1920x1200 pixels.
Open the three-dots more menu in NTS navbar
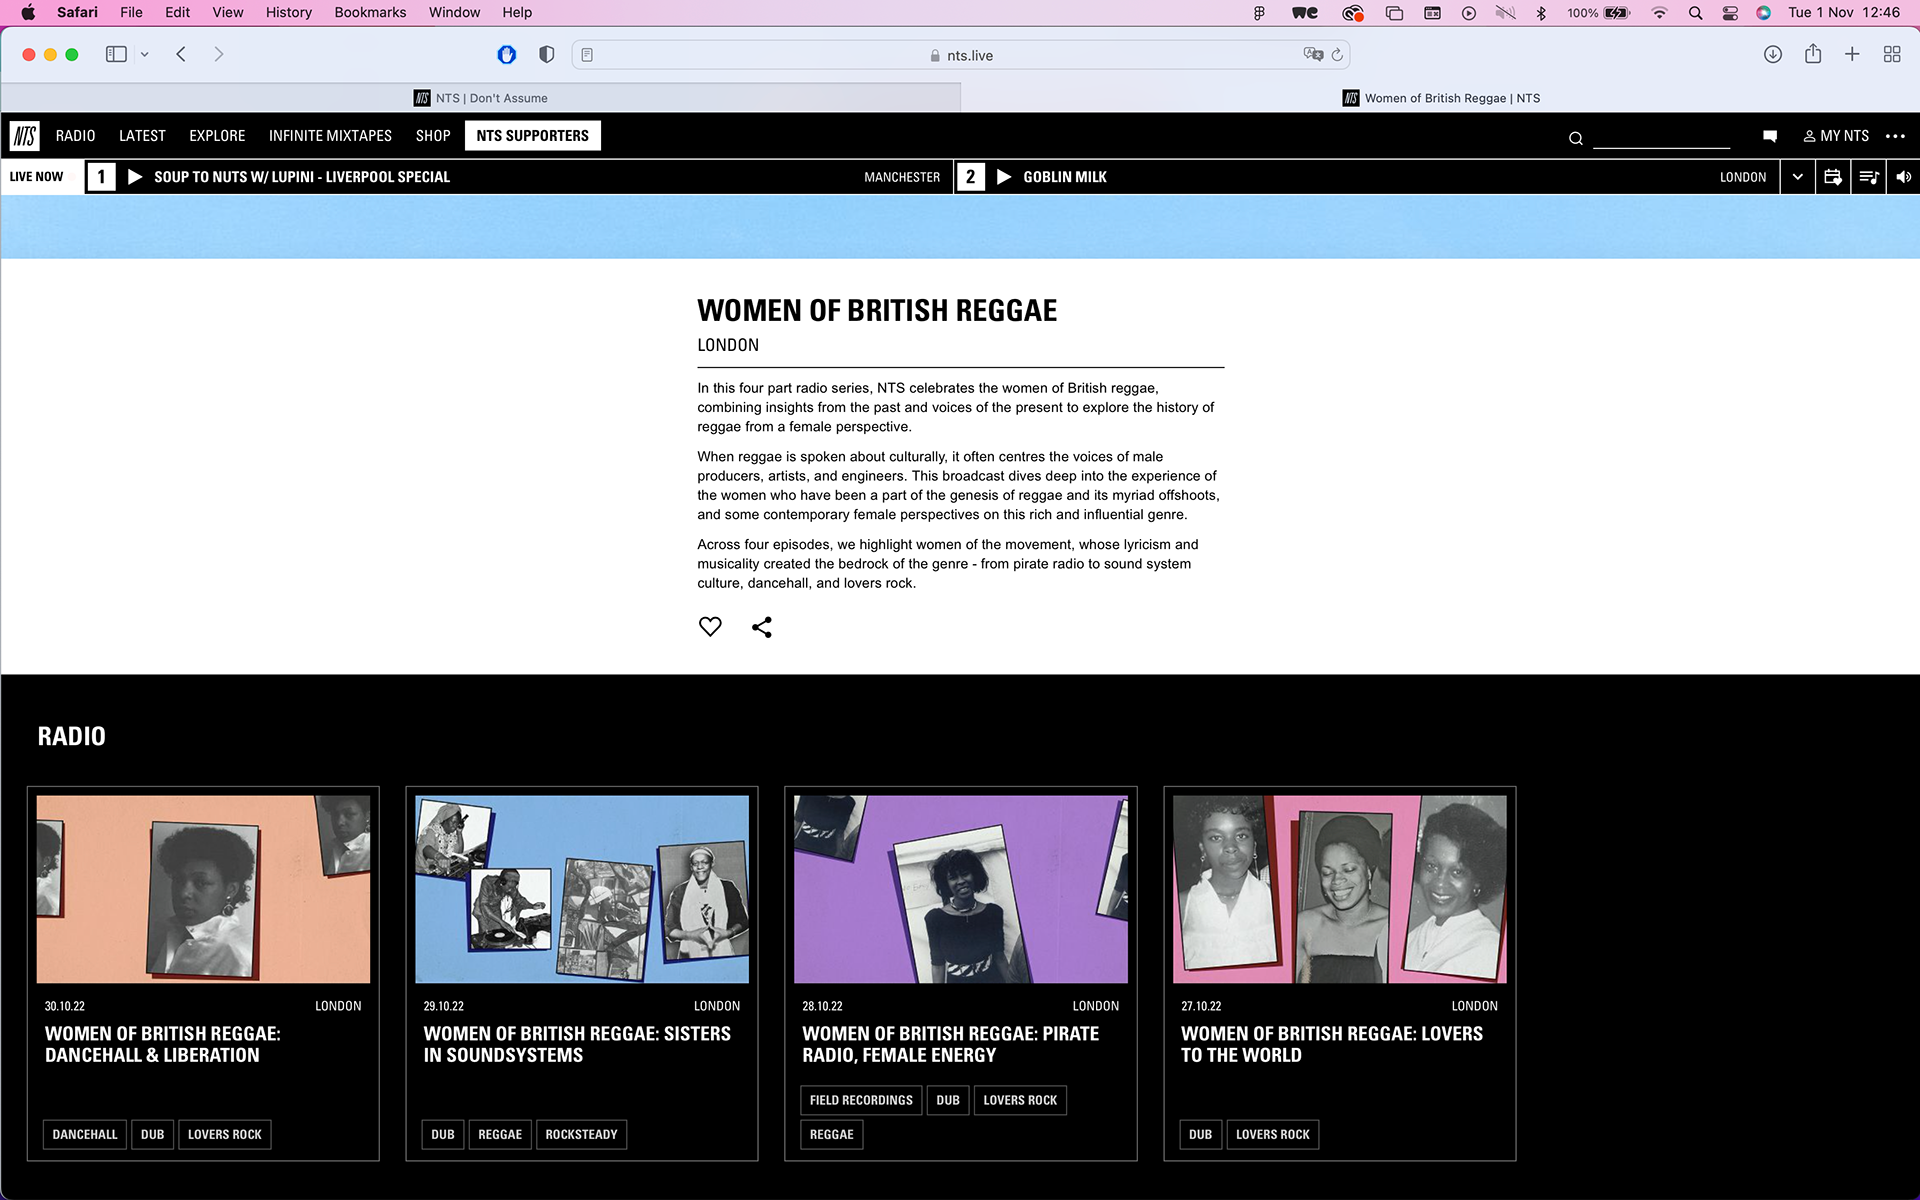pyautogui.click(x=1895, y=136)
